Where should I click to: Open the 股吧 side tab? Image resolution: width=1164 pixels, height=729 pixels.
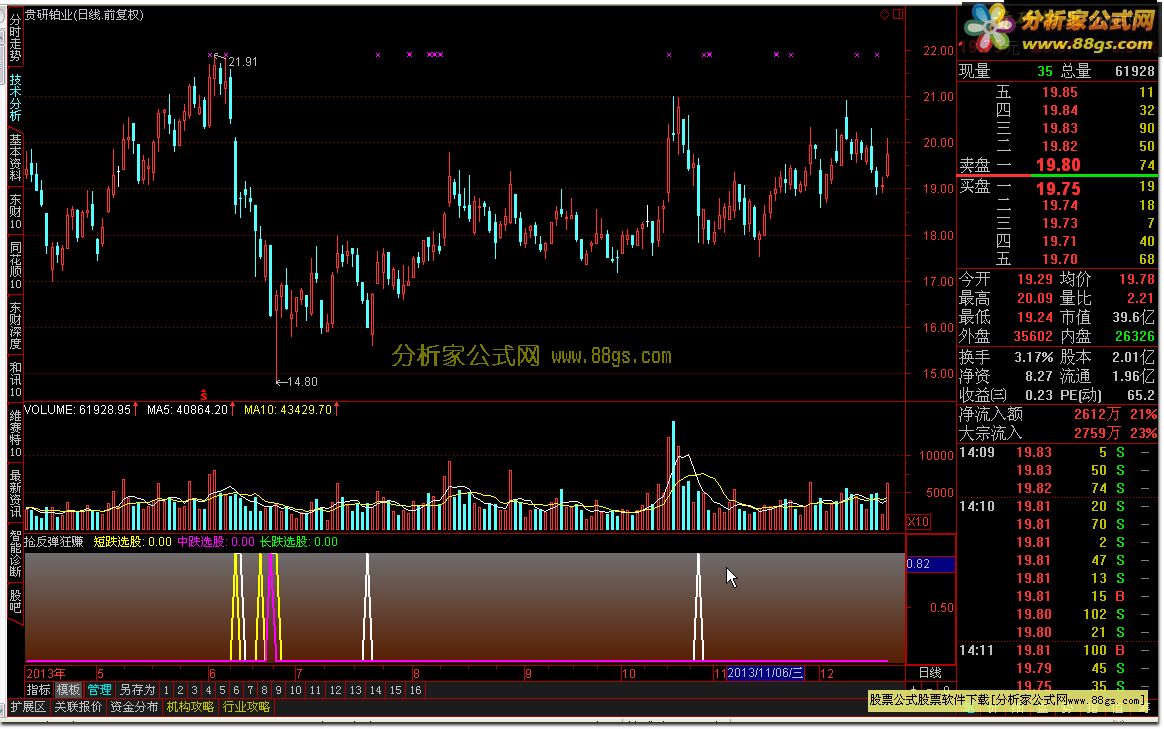point(15,601)
